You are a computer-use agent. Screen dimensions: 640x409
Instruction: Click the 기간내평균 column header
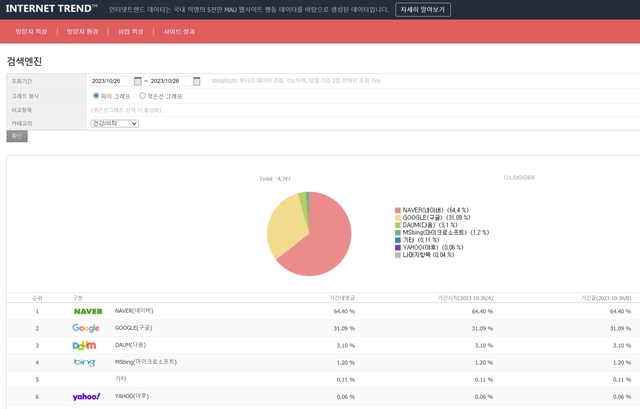tap(342, 298)
